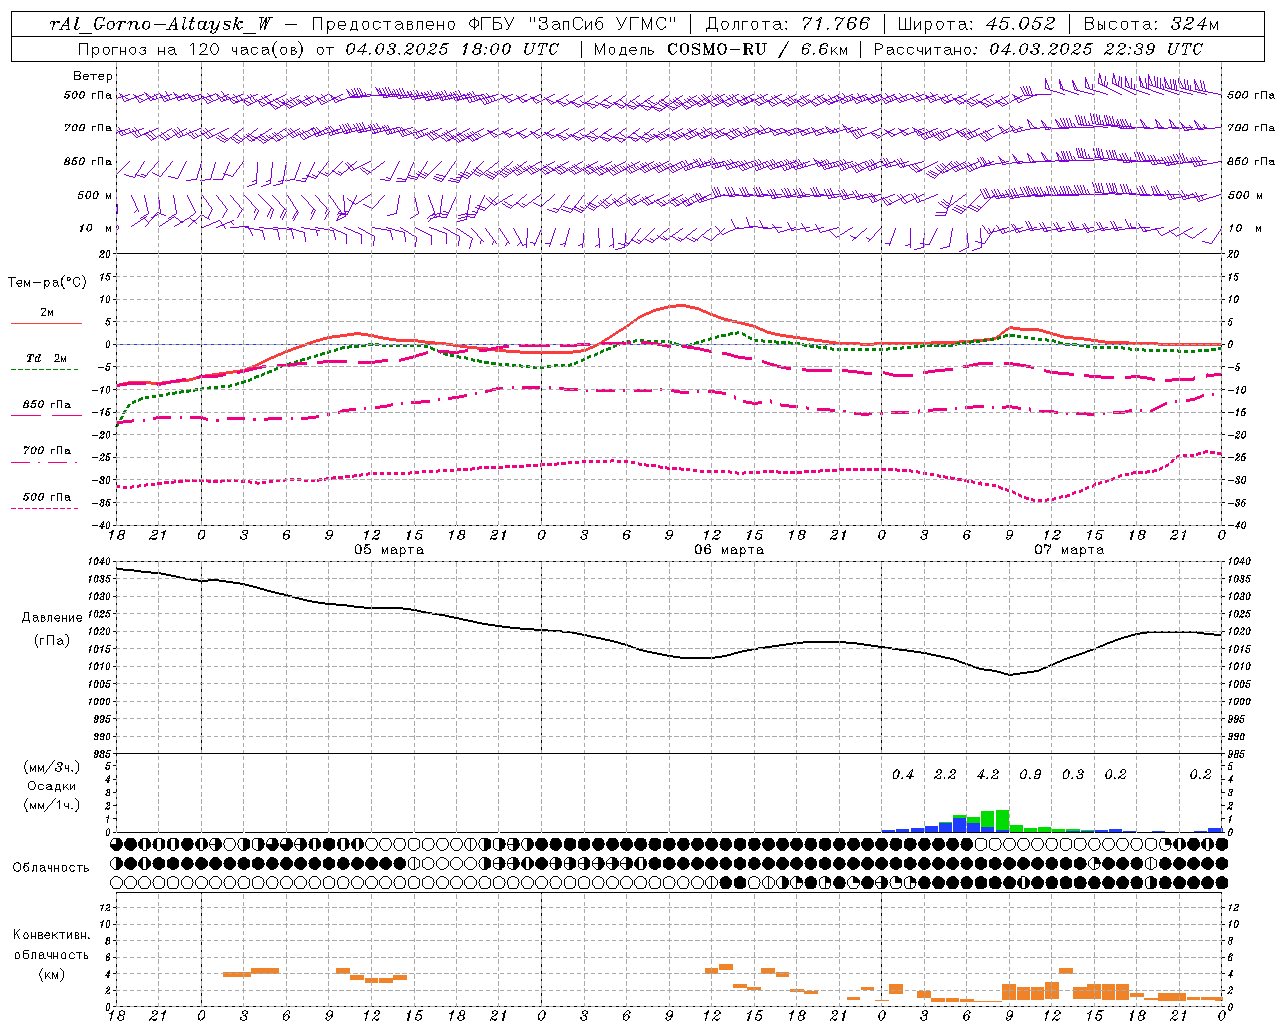
Task: Click the 500 м wind level label on the left
Action: point(95,196)
